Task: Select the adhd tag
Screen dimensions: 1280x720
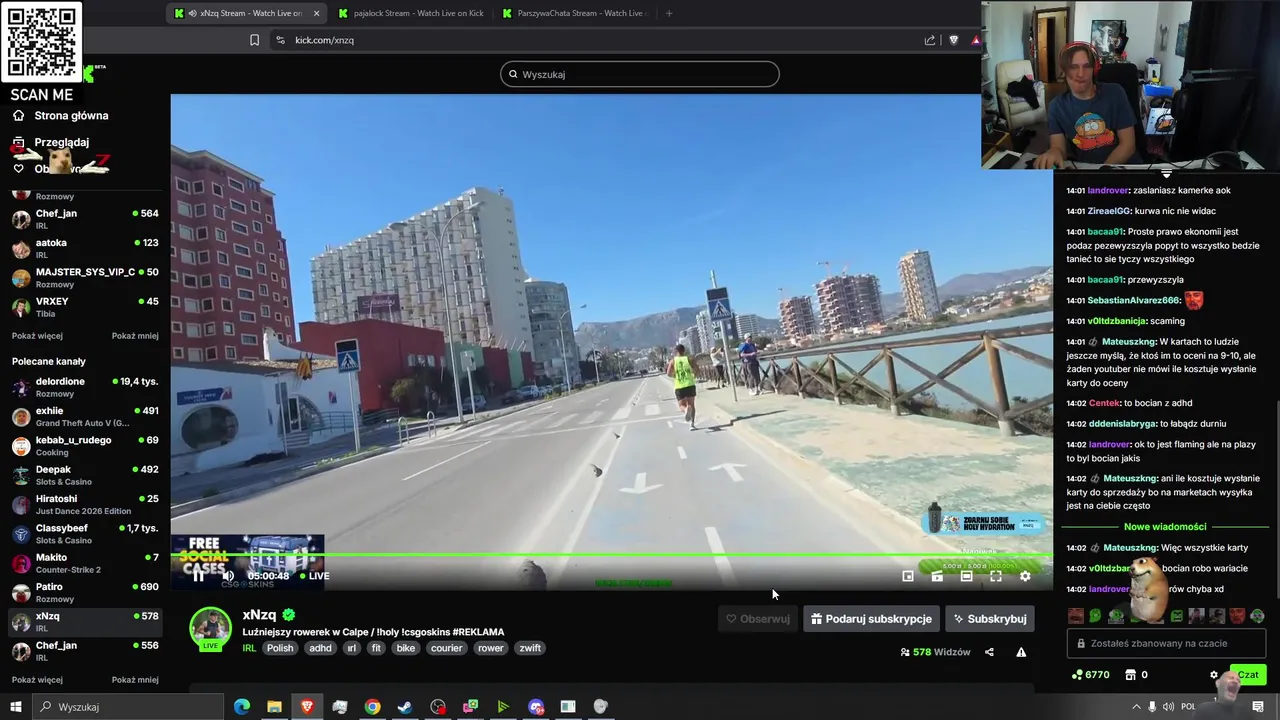Action: (x=320, y=648)
